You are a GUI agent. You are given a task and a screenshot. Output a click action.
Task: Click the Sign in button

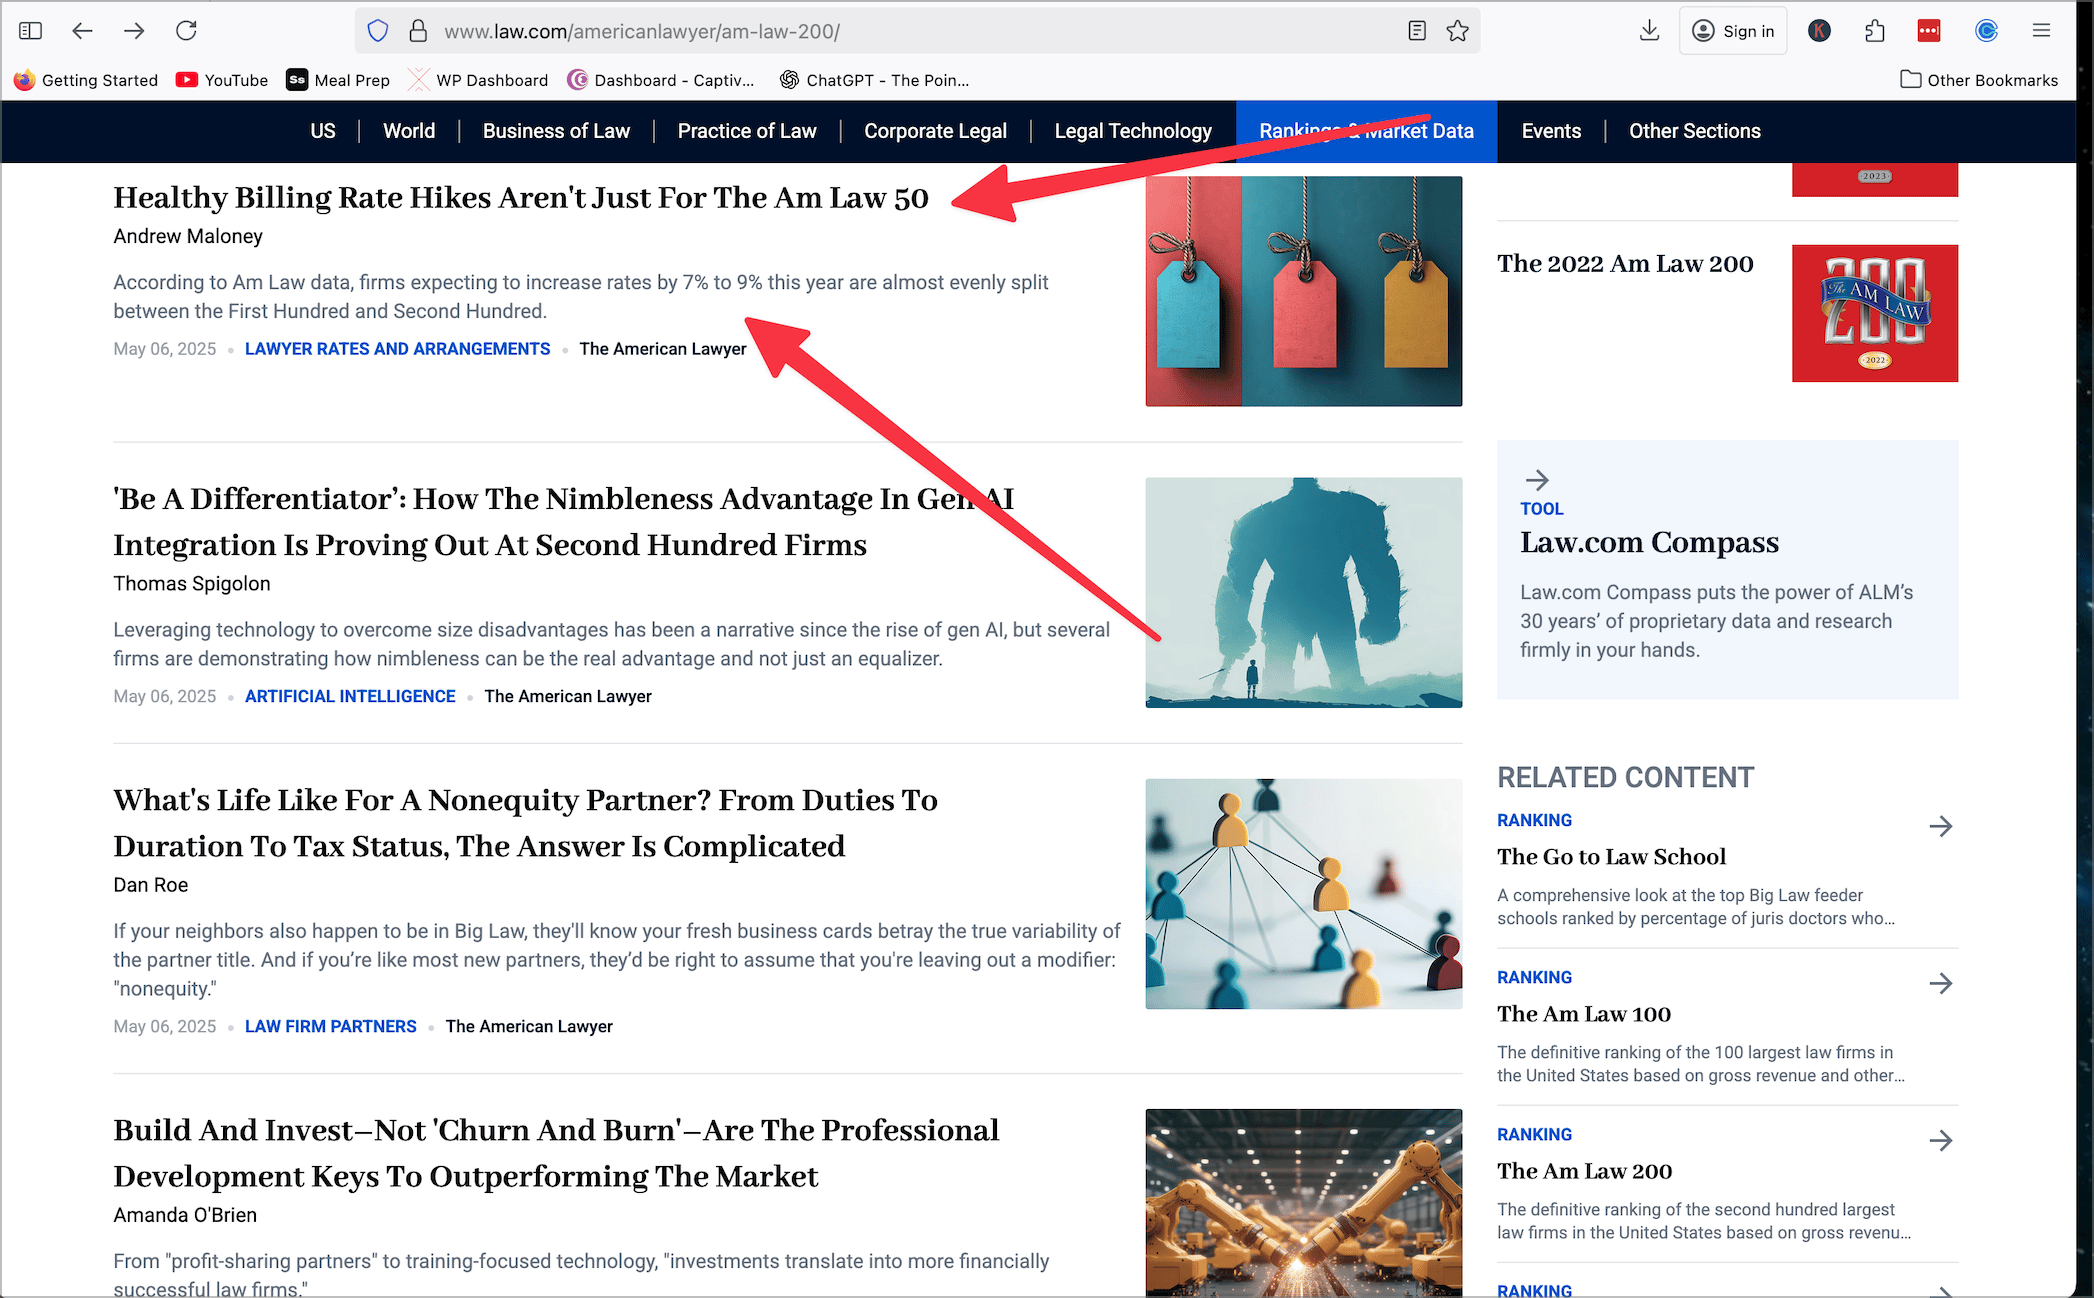coord(1733,31)
